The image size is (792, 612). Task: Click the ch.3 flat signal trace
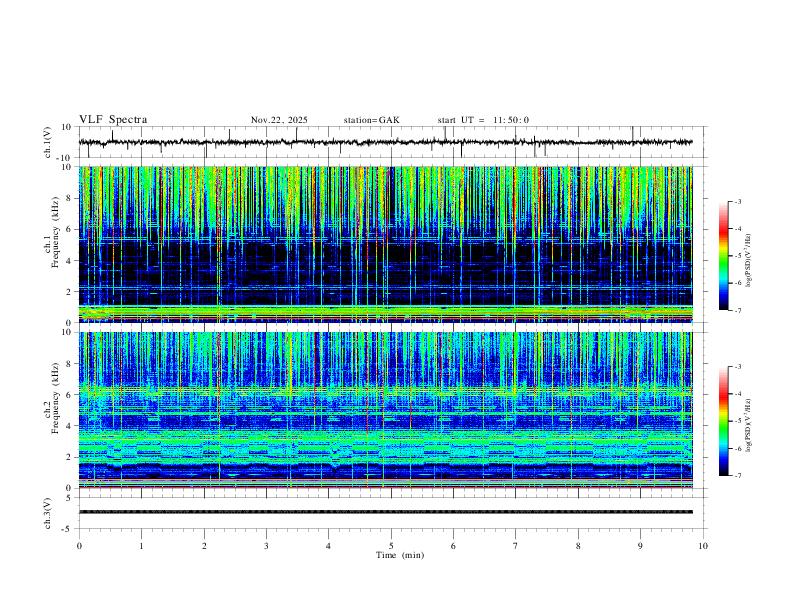point(386,512)
